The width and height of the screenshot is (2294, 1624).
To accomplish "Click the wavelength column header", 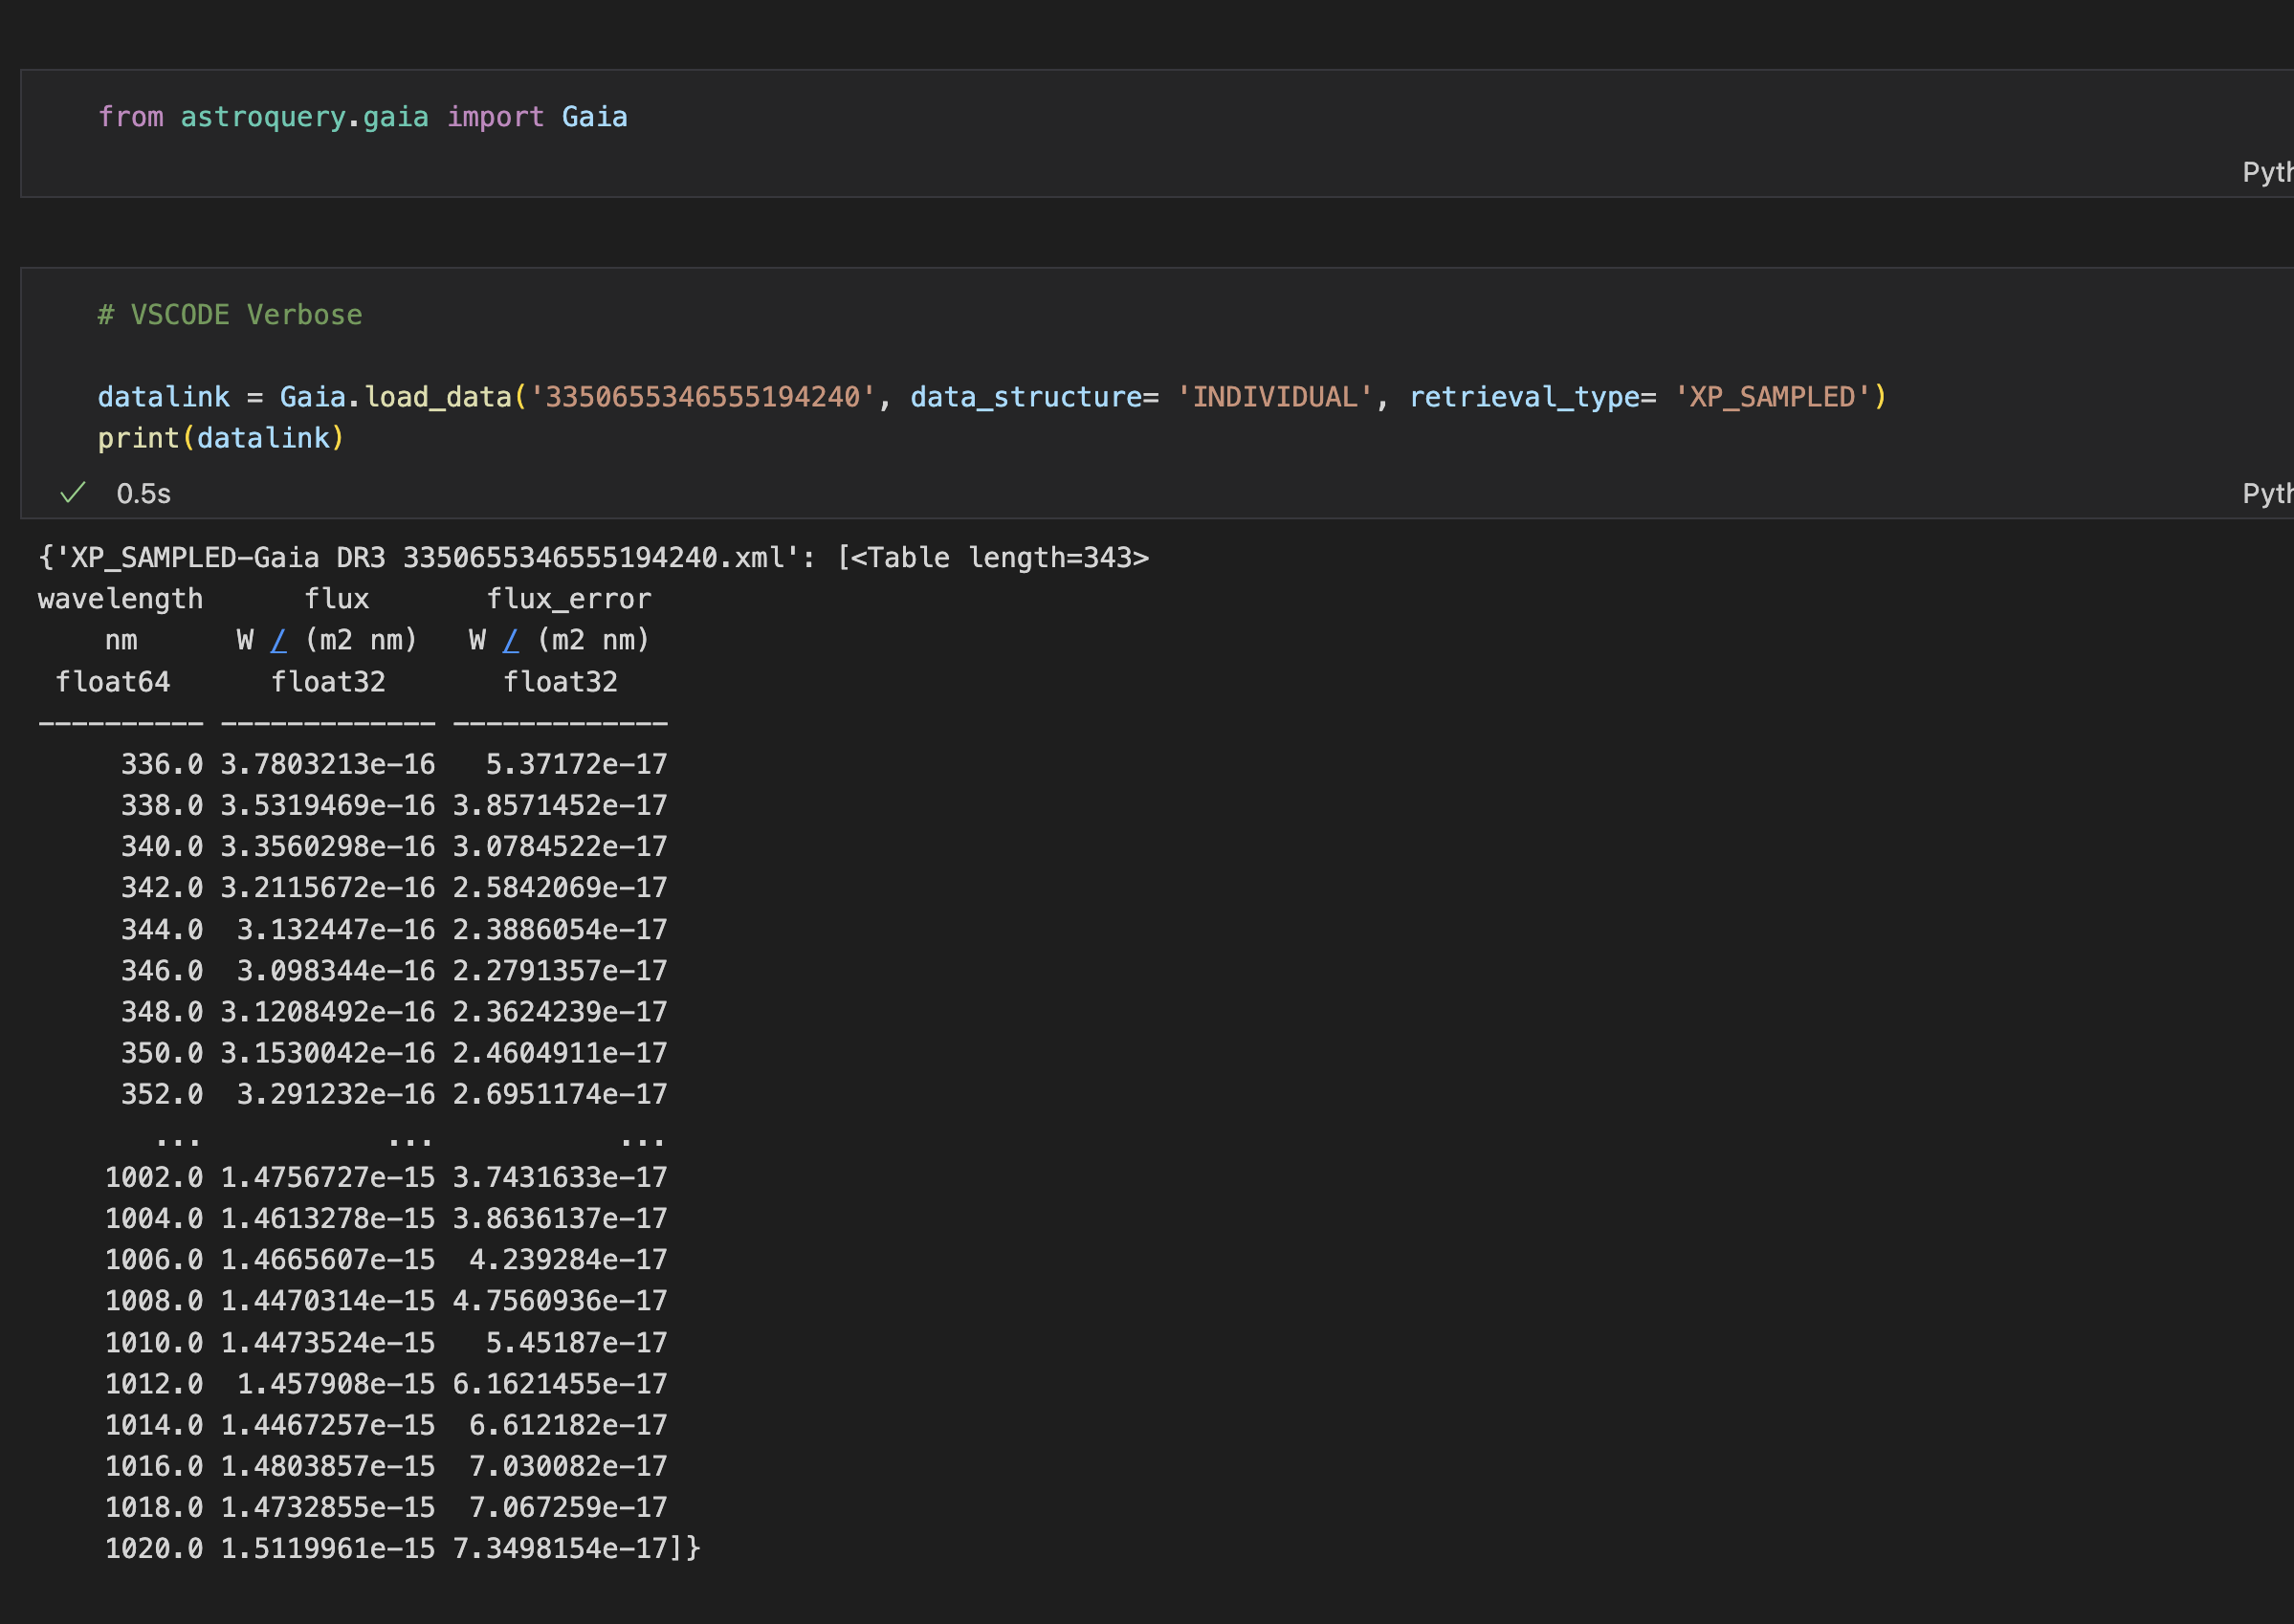I will coord(119,597).
